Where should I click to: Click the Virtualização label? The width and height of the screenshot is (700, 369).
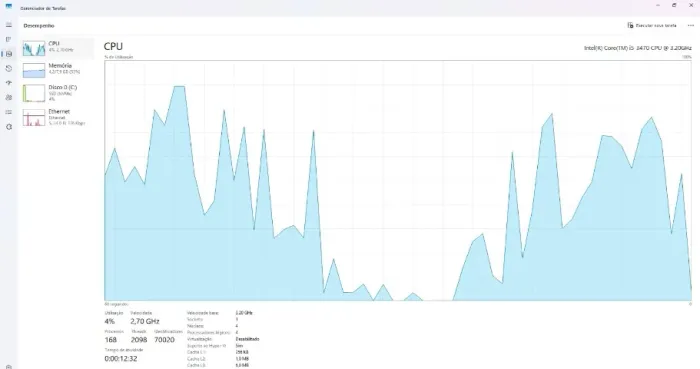pyautogui.click(x=200, y=339)
